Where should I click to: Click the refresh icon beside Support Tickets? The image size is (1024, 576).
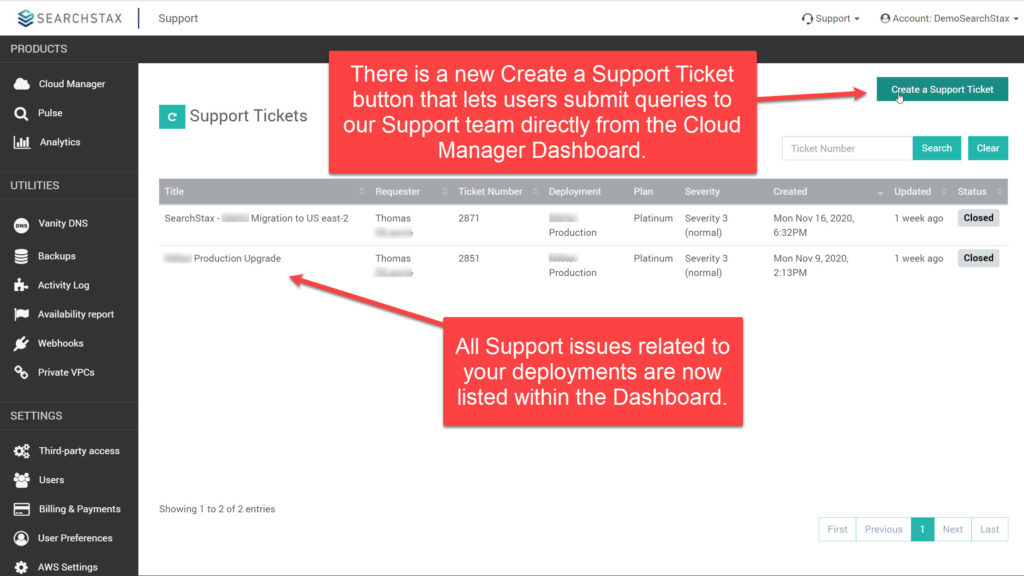coord(172,117)
